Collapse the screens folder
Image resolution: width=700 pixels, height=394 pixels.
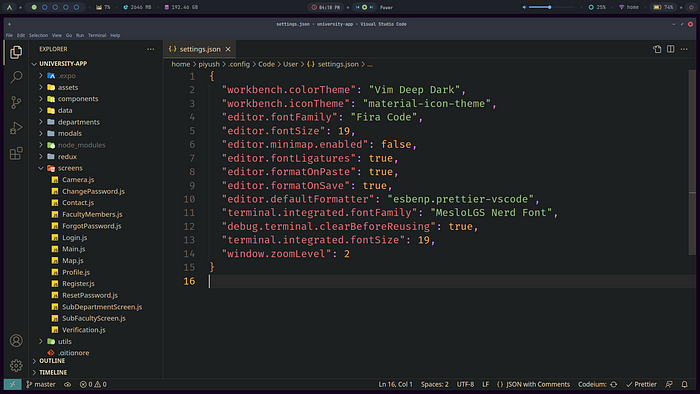click(70, 168)
